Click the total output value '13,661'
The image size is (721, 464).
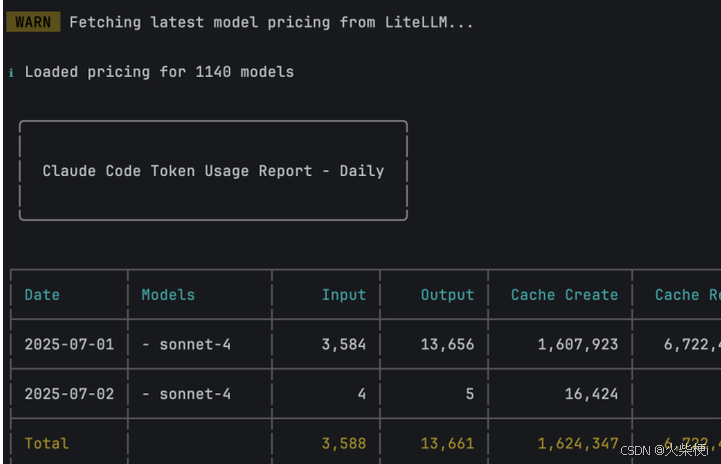(x=447, y=444)
